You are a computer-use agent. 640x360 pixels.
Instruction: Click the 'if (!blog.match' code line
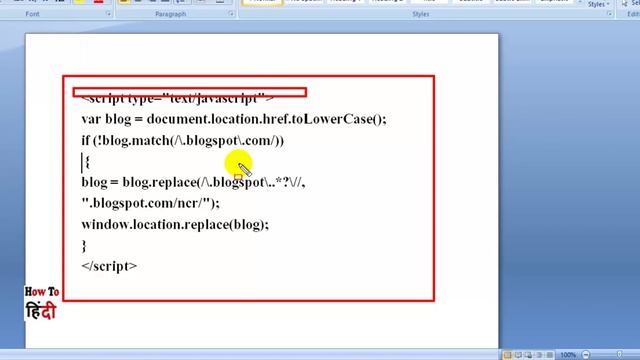[182, 141]
